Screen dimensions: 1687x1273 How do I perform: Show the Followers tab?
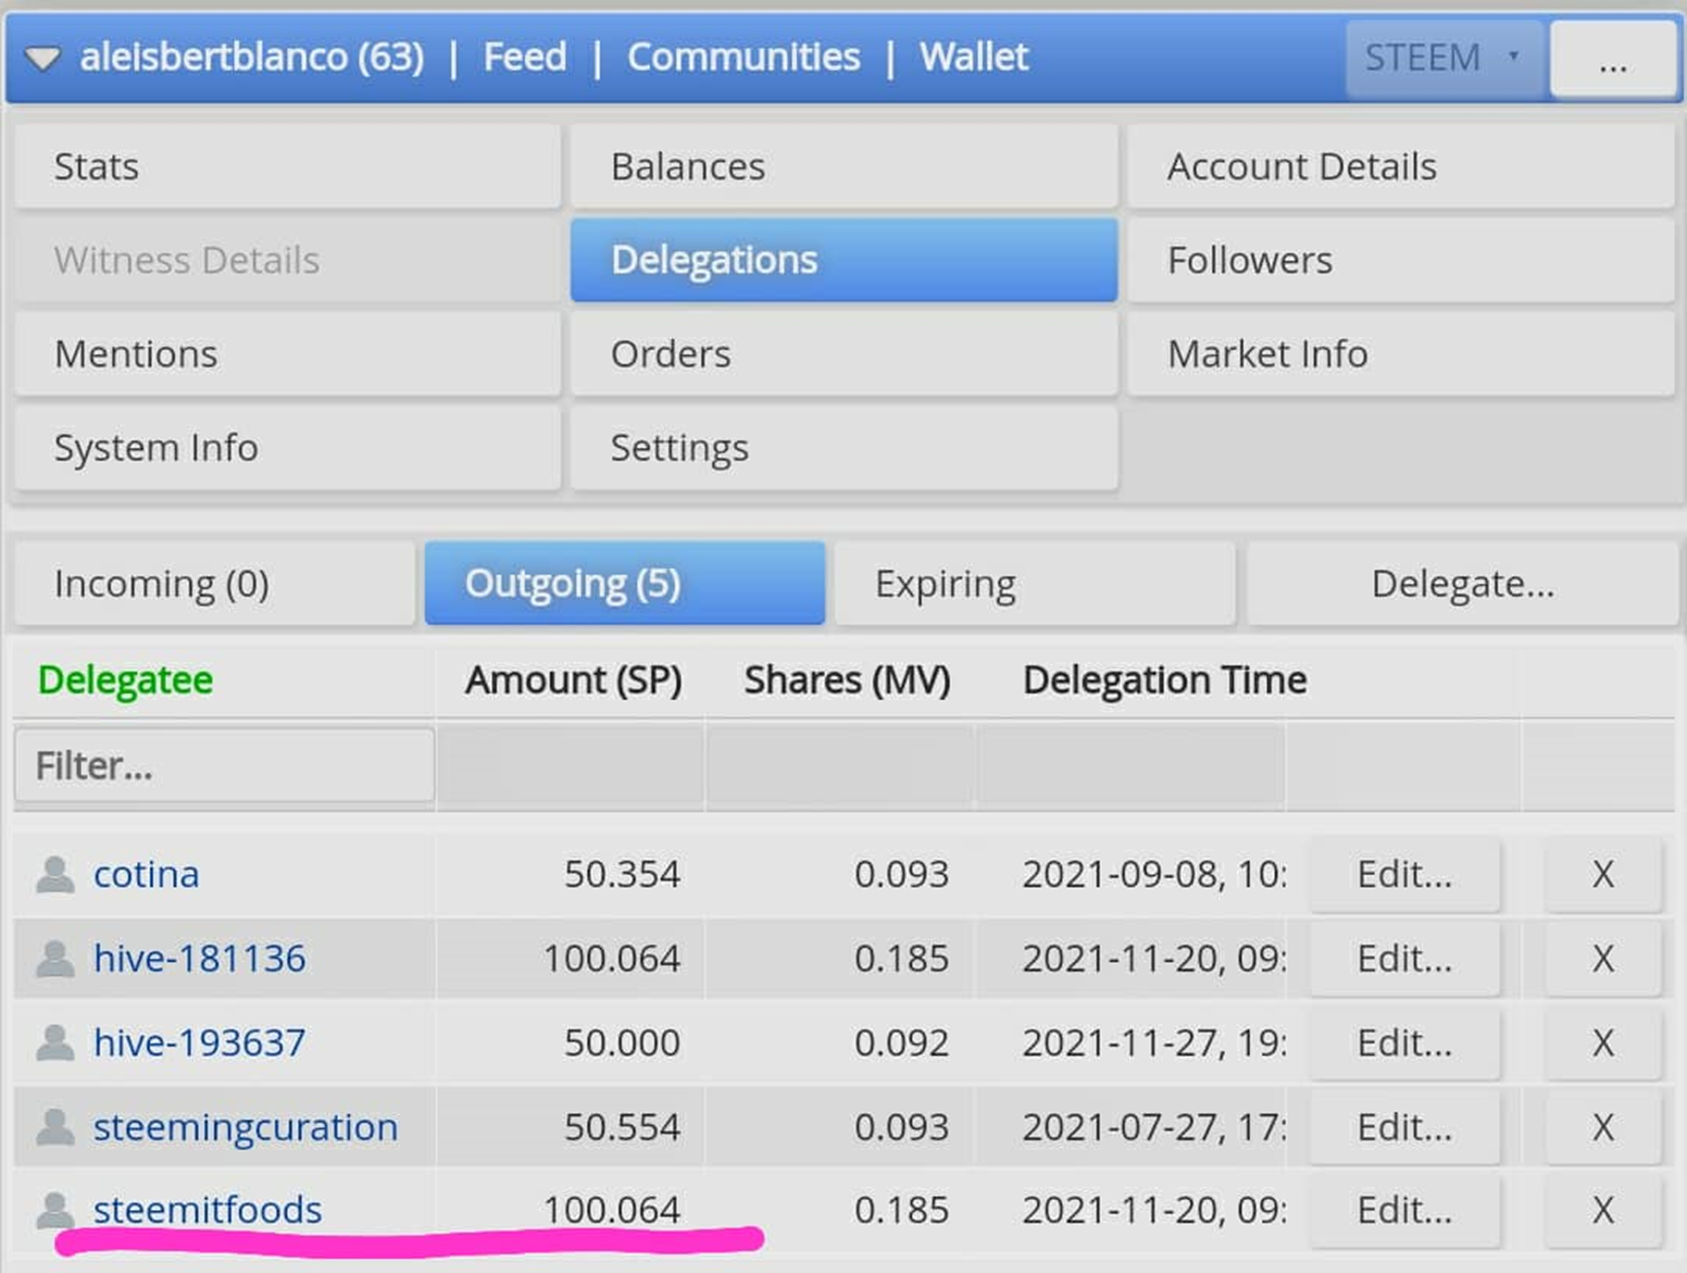(x=1401, y=260)
